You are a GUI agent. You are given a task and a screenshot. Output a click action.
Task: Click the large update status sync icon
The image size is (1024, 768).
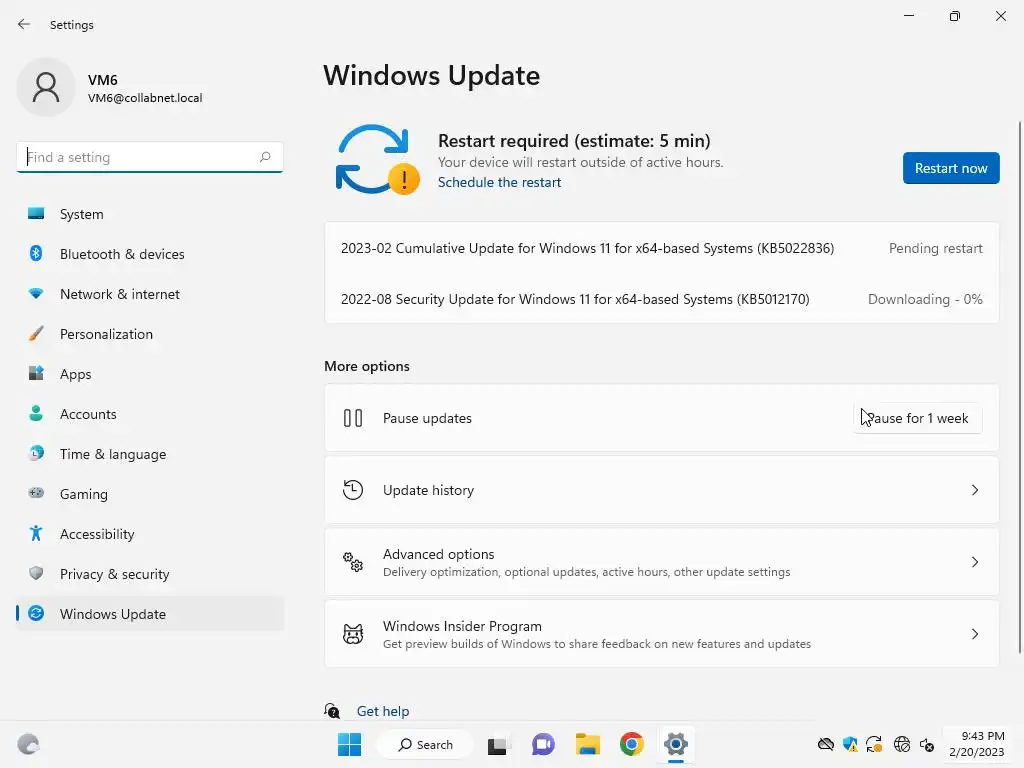pos(377,160)
